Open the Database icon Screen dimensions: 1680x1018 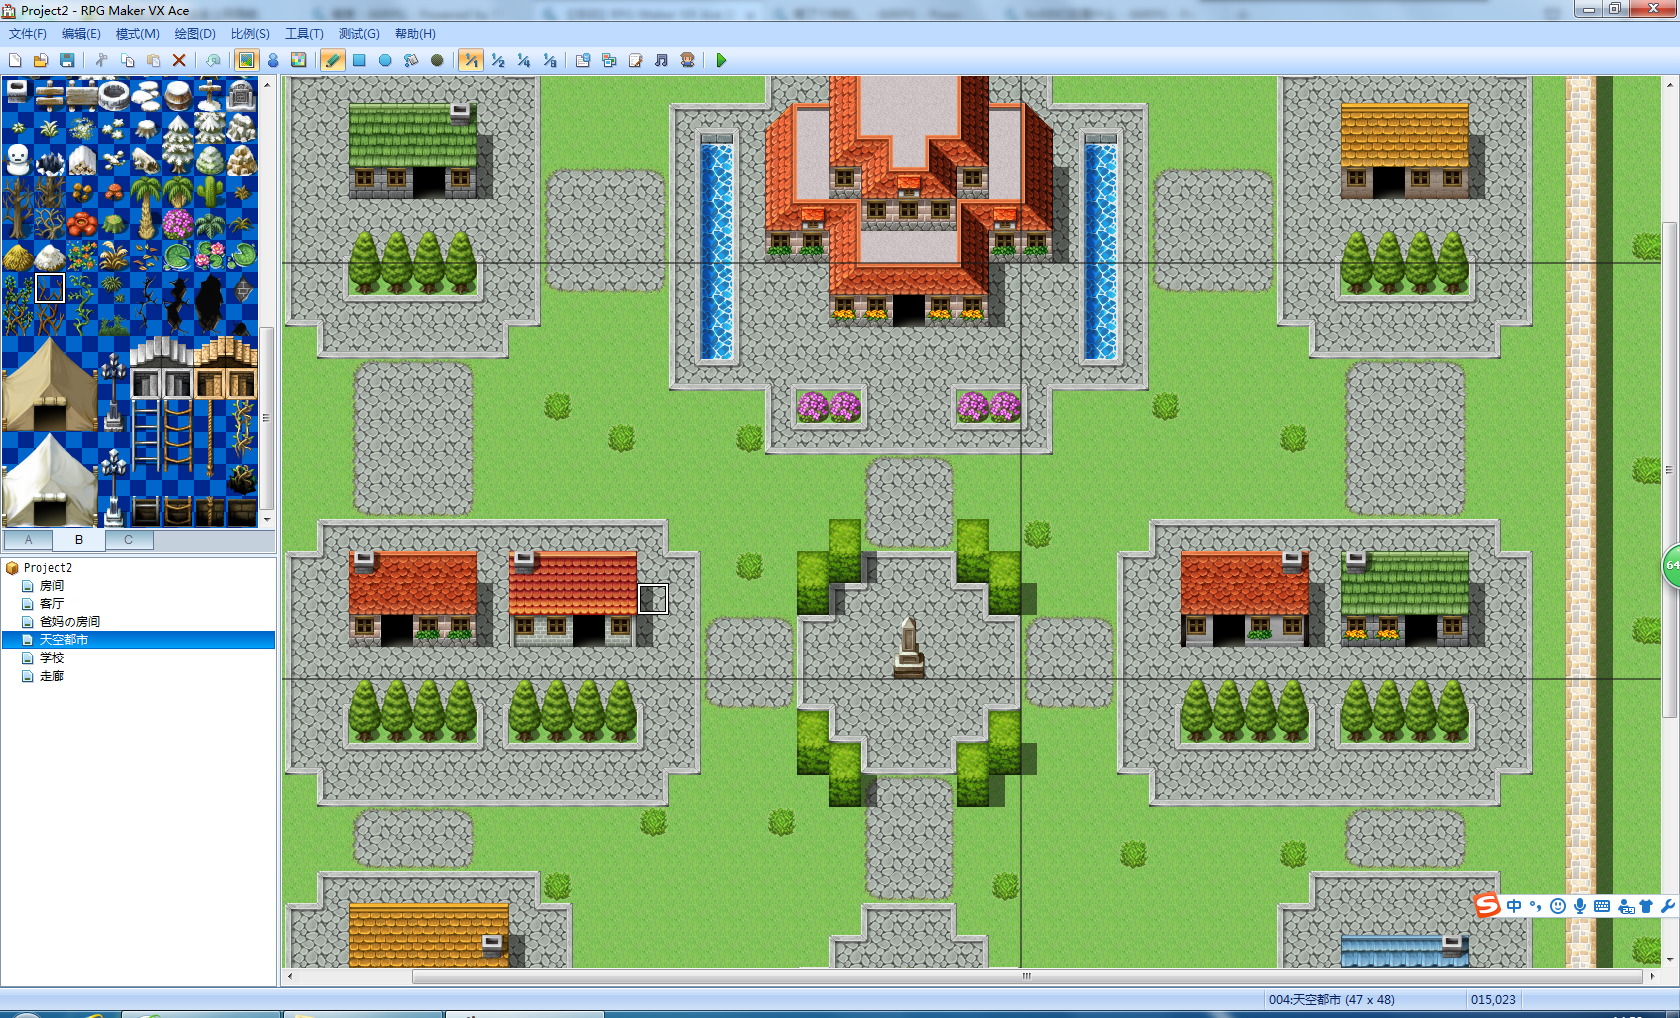[x=583, y=61]
